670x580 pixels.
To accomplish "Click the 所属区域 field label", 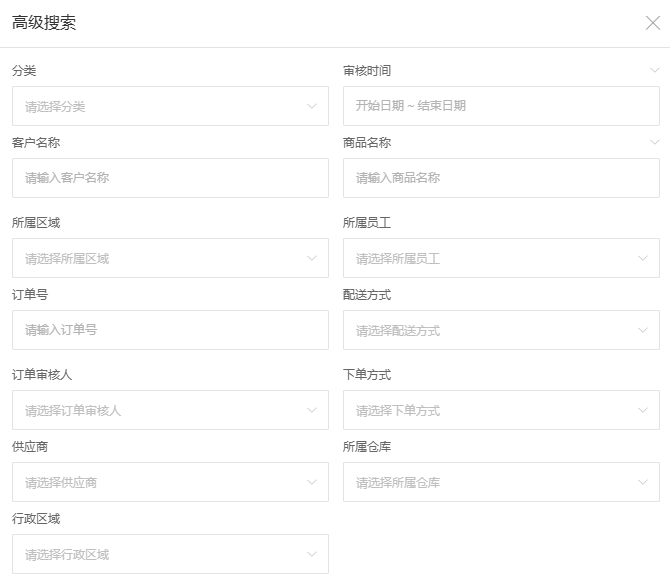I will pyautogui.click(x=36, y=223).
